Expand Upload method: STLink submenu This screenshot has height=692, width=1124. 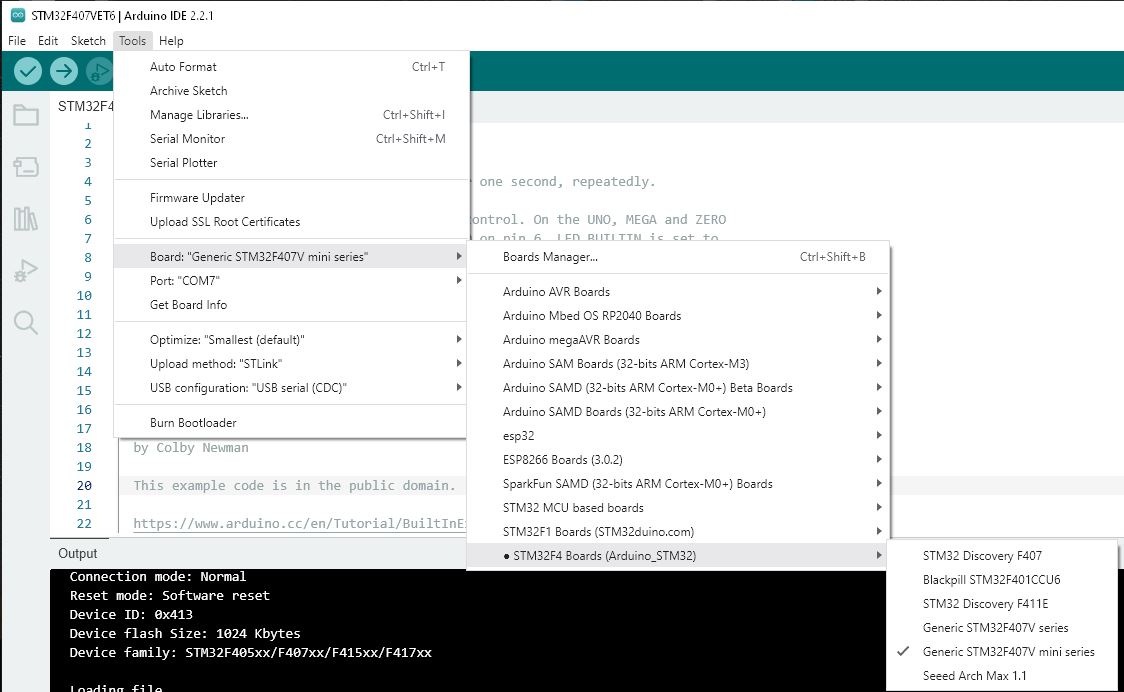coord(290,364)
